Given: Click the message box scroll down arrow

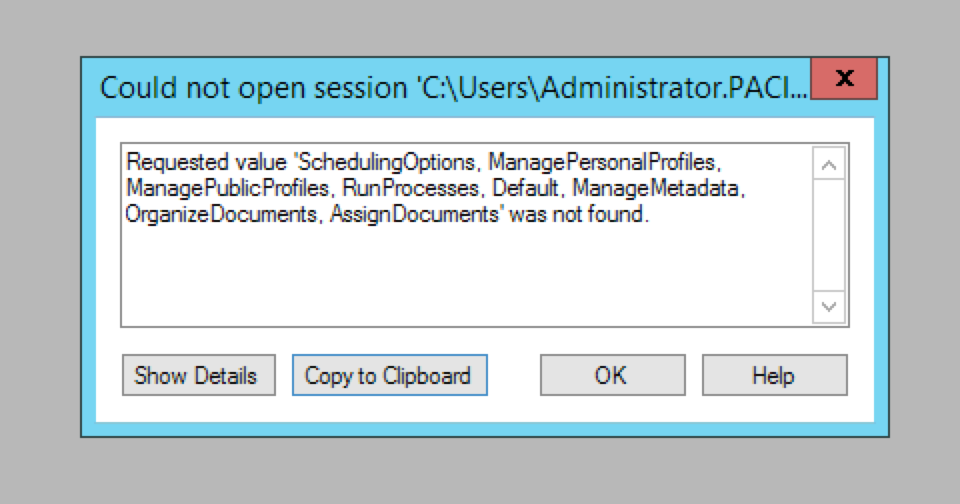Looking at the screenshot, I should 830,307.
